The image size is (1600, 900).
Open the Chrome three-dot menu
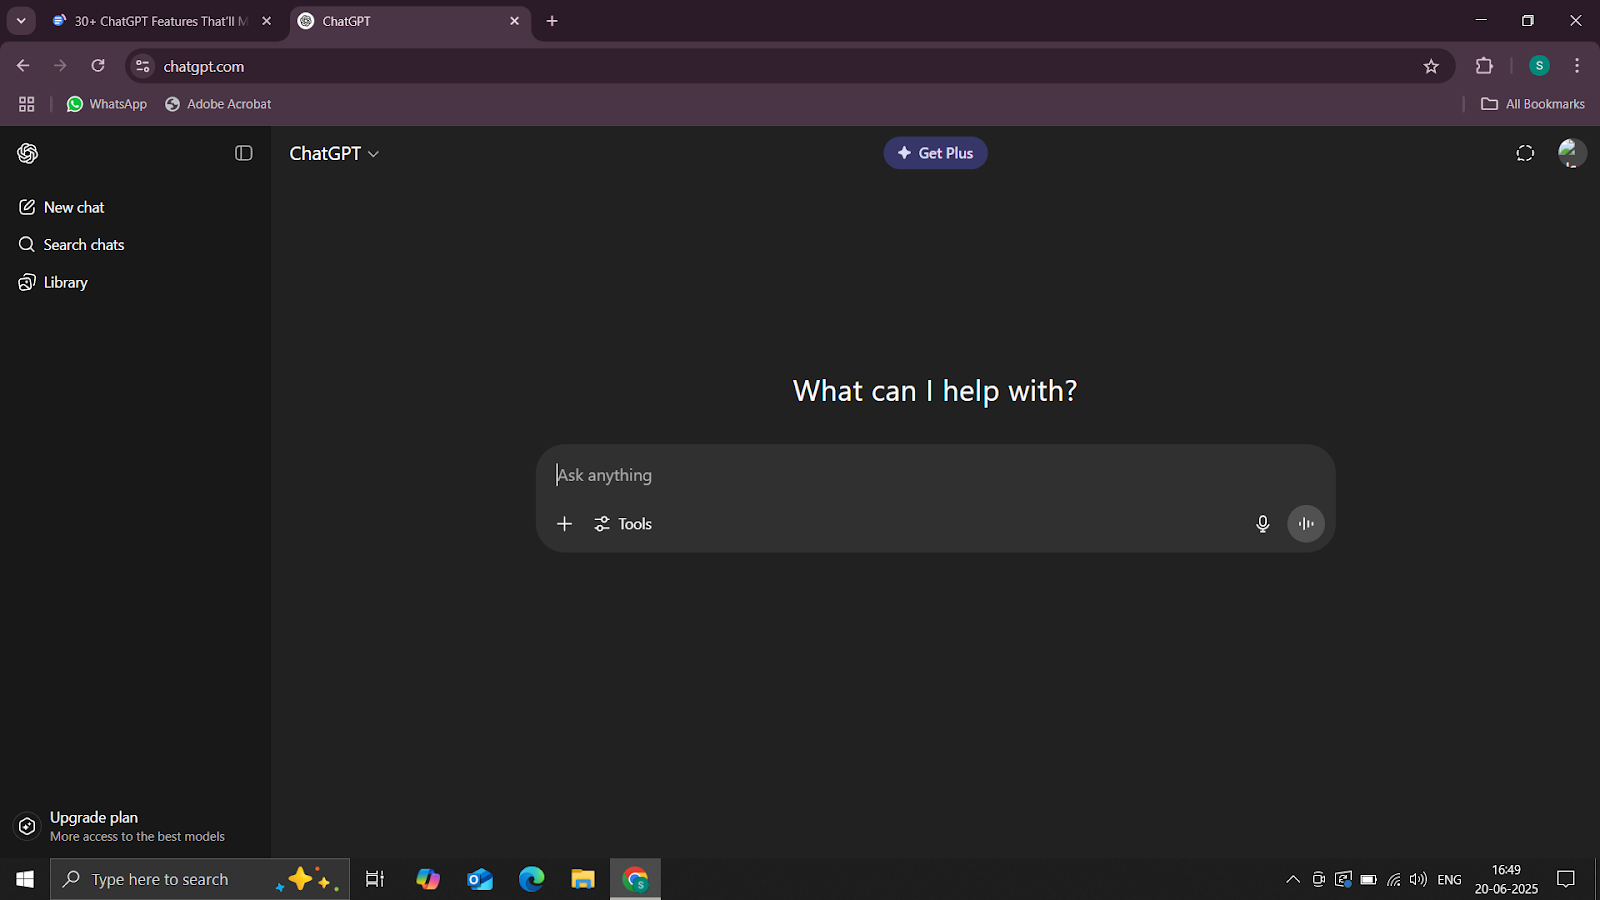point(1577,66)
